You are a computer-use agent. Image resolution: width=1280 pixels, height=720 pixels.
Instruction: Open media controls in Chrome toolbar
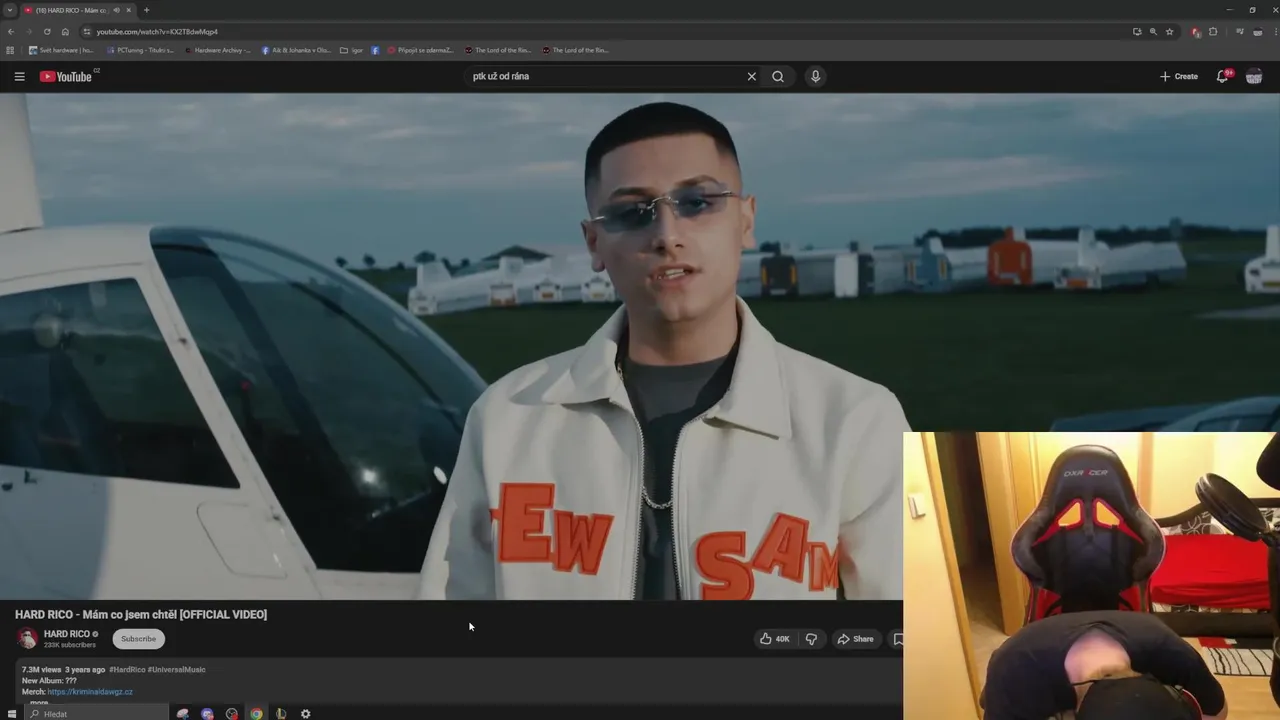[x=1240, y=32]
